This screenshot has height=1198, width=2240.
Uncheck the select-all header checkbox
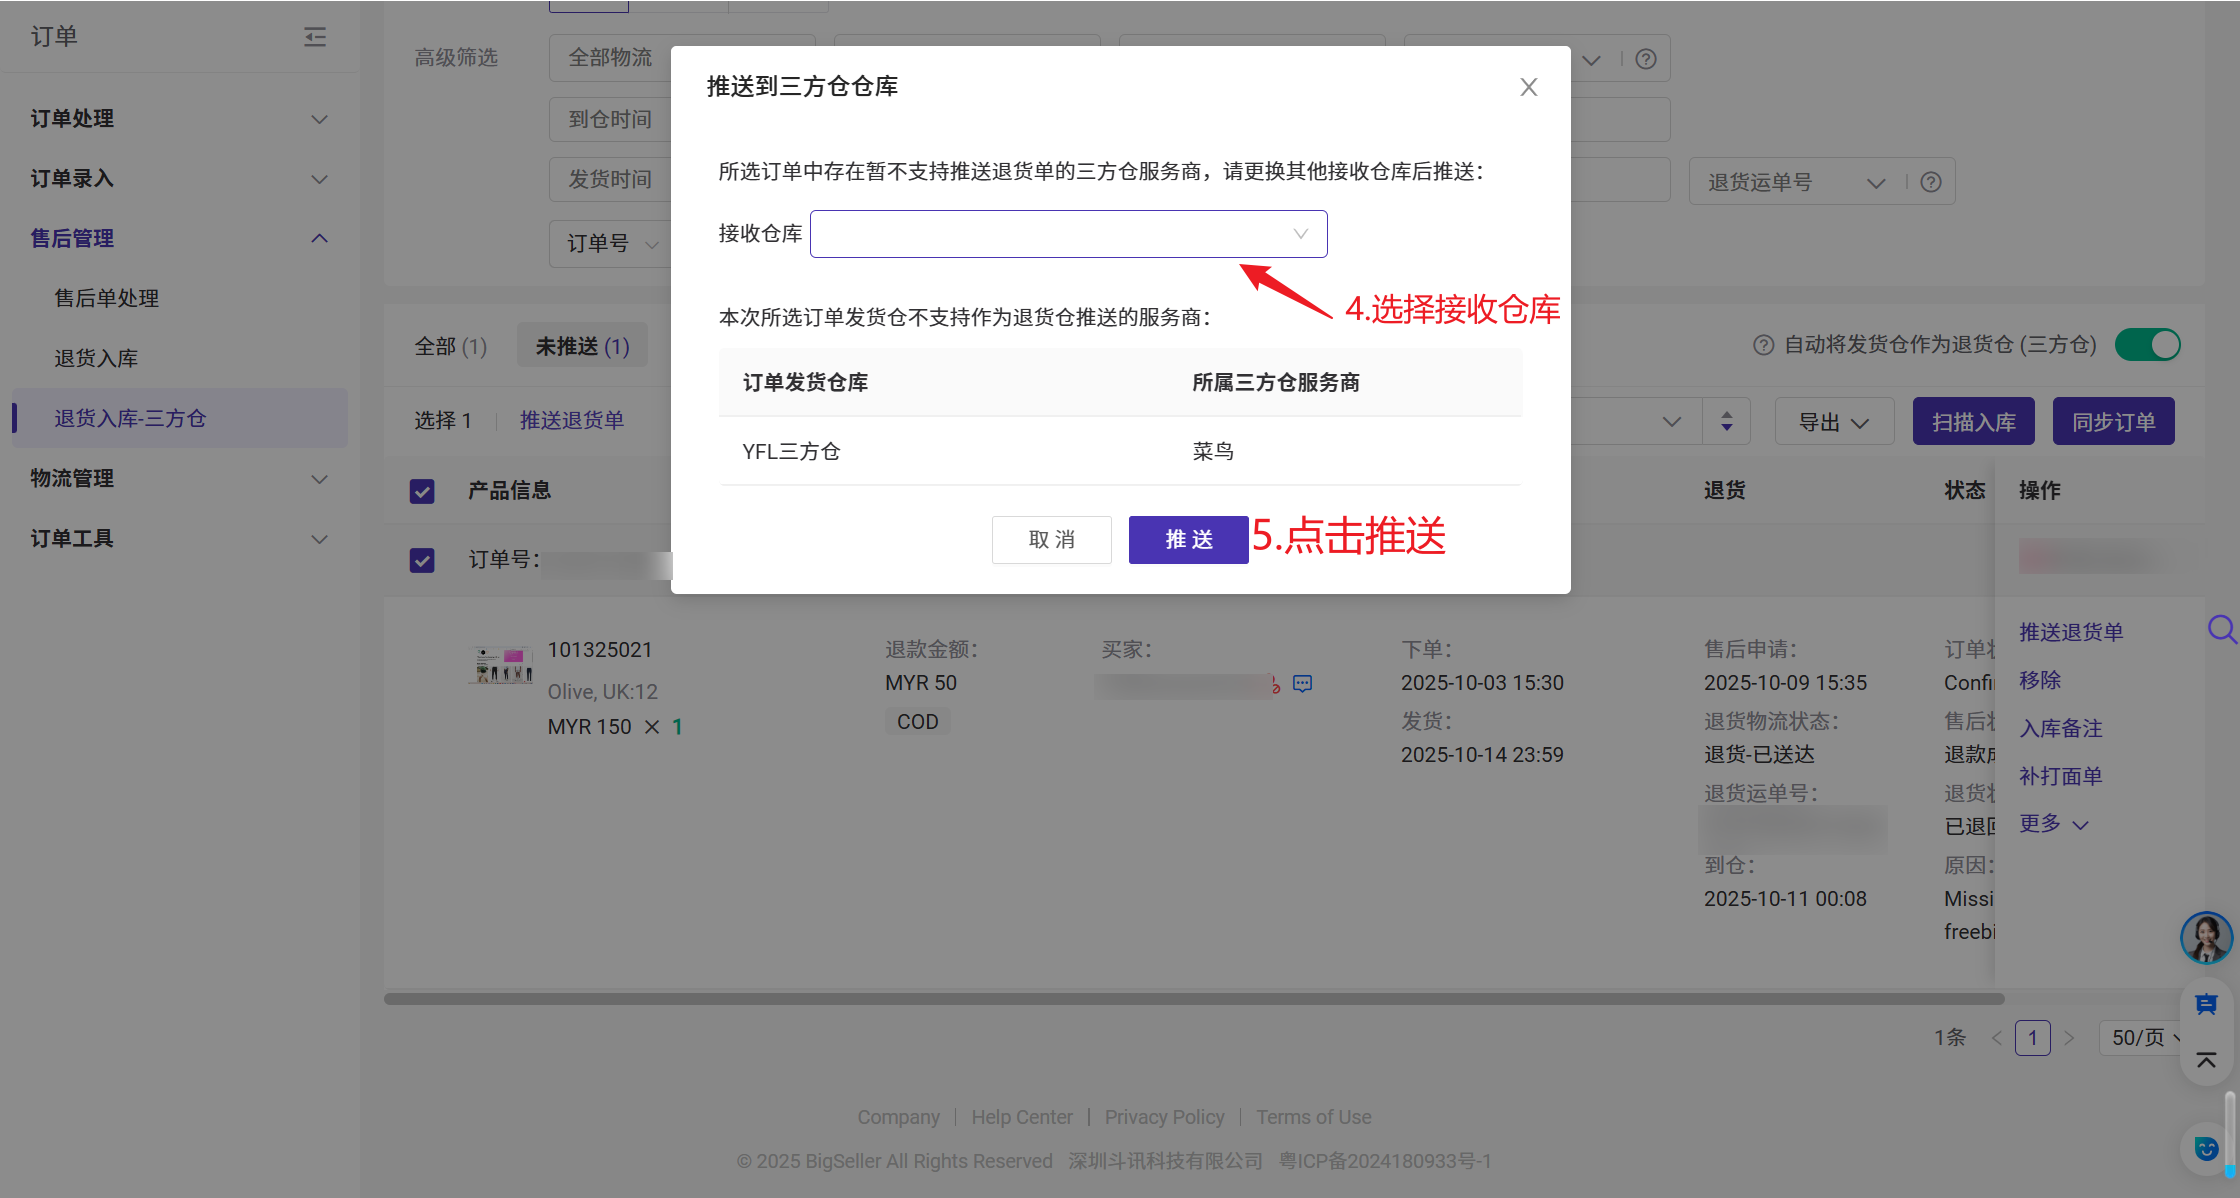(422, 491)
